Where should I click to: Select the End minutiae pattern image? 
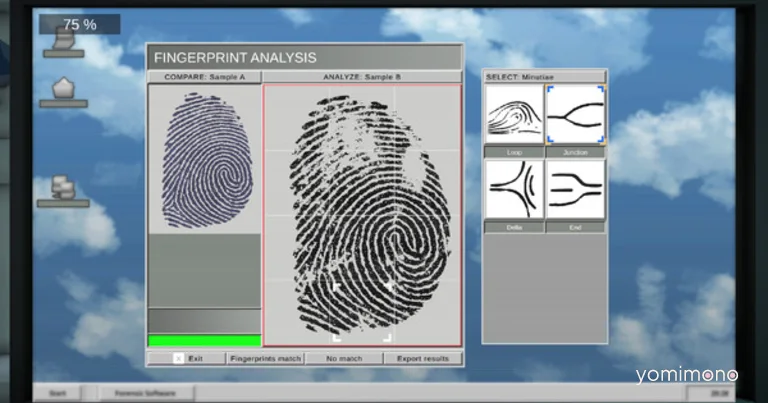(575, 190)
